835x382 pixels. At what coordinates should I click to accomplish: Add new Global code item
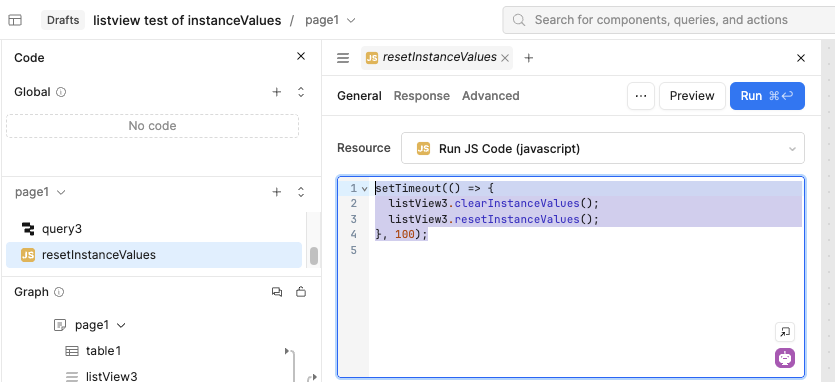(x=276, y=92)
